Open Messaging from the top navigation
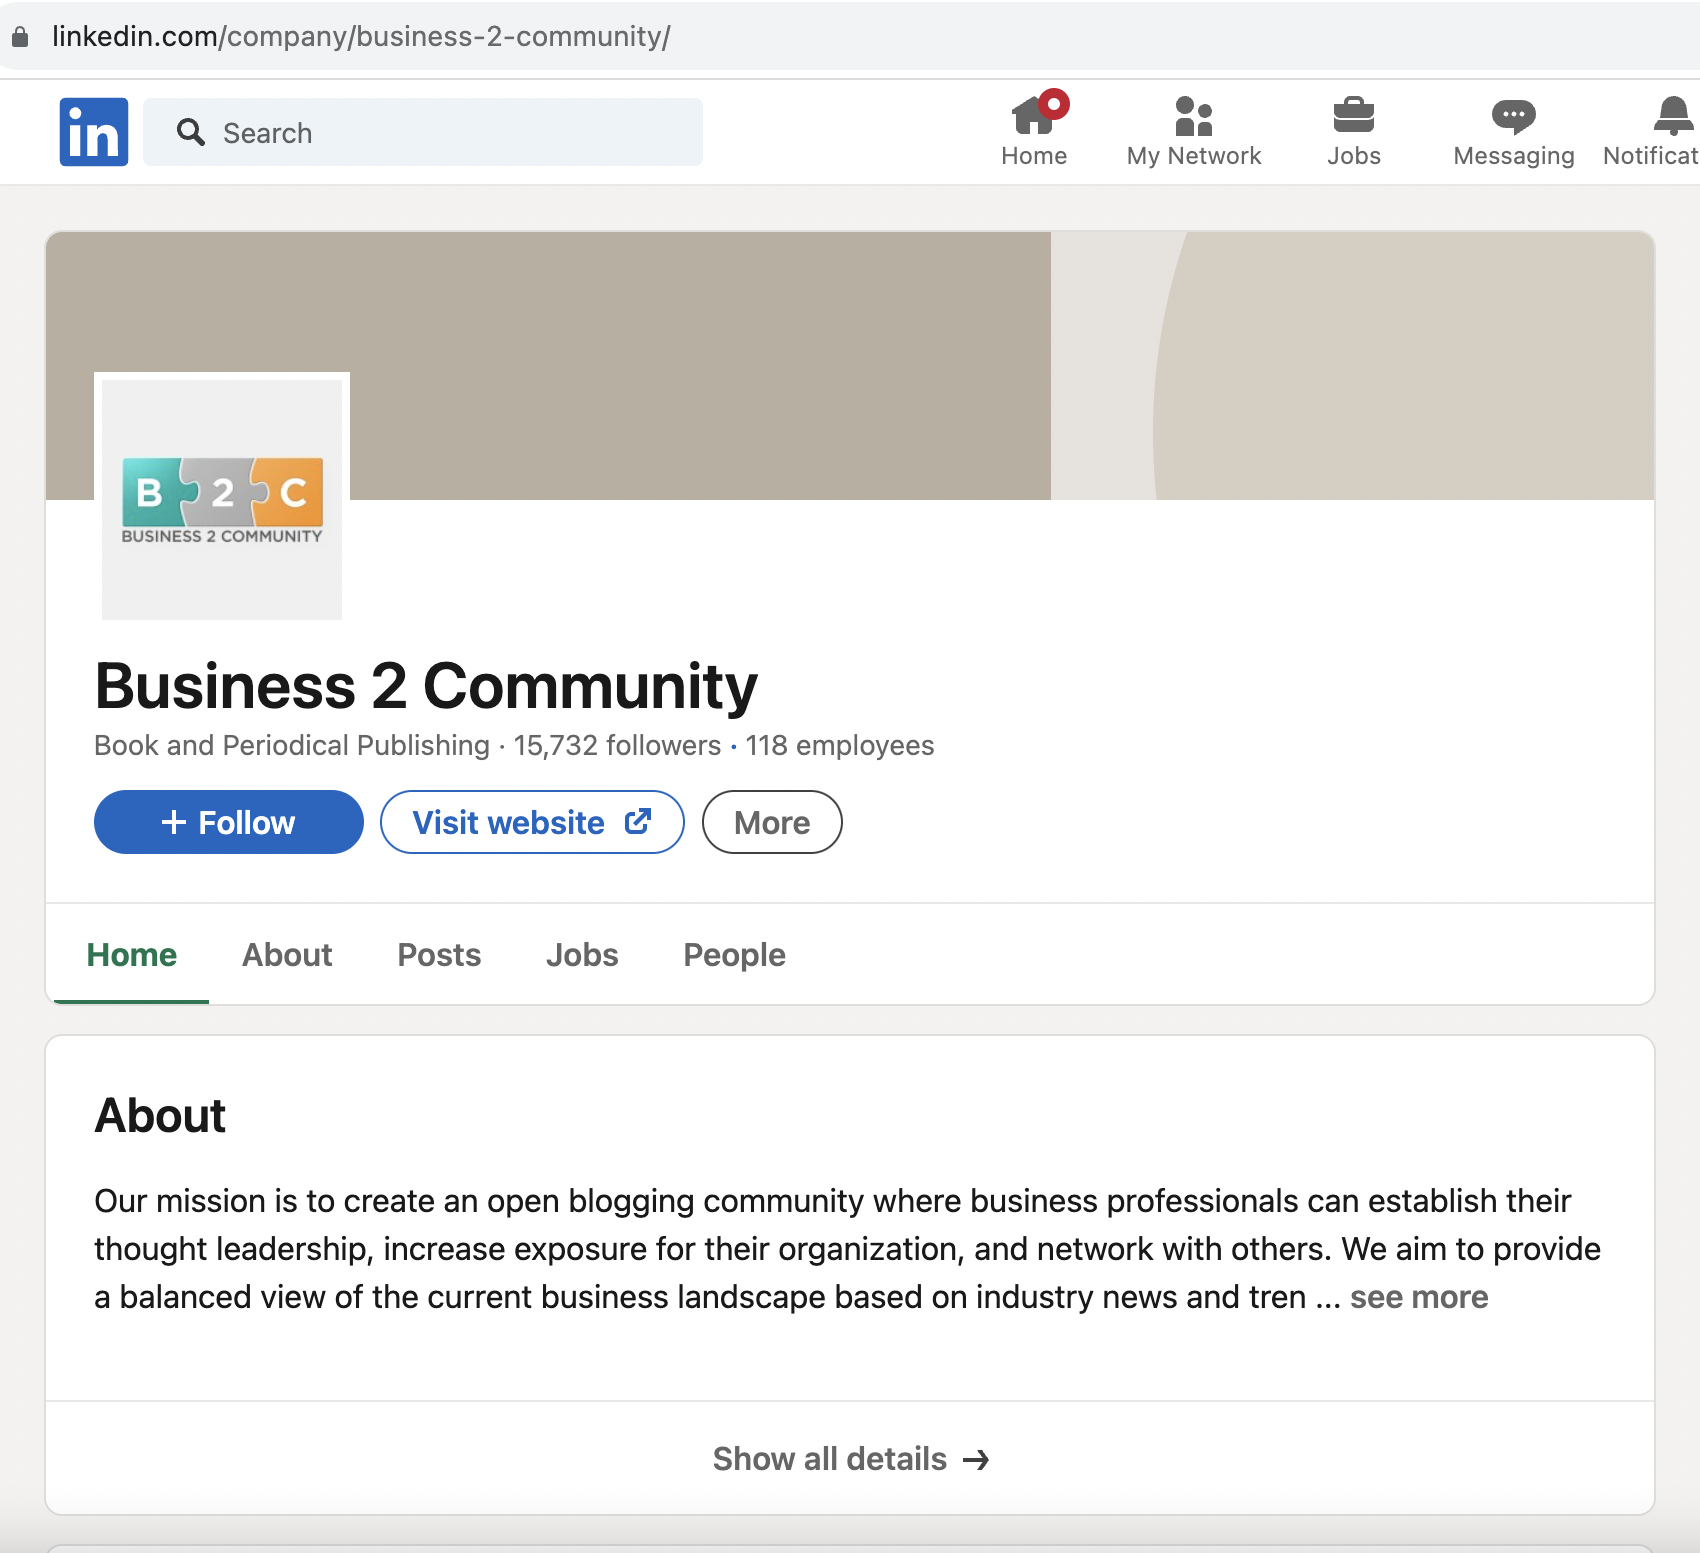1700x1553 pixels. pyautogui.click(x=1514, y=131)
